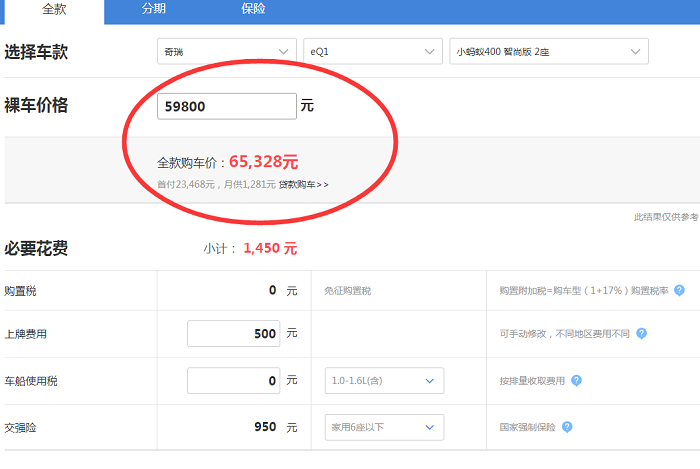Image resolution: width=700 pixels, height=469 pixels.
Task: Open the 家用6座以下 dropdown
Action: point(384,427)
